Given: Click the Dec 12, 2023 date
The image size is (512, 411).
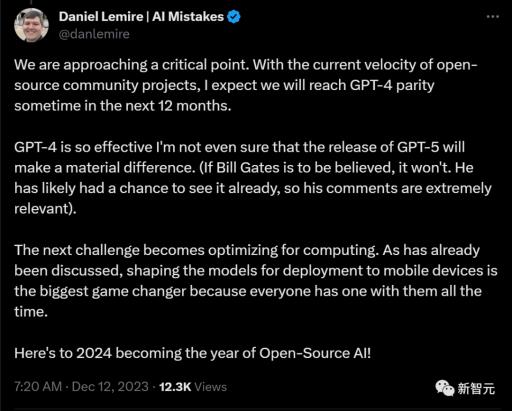Looking at the screenshot, I should click(110, 387).
